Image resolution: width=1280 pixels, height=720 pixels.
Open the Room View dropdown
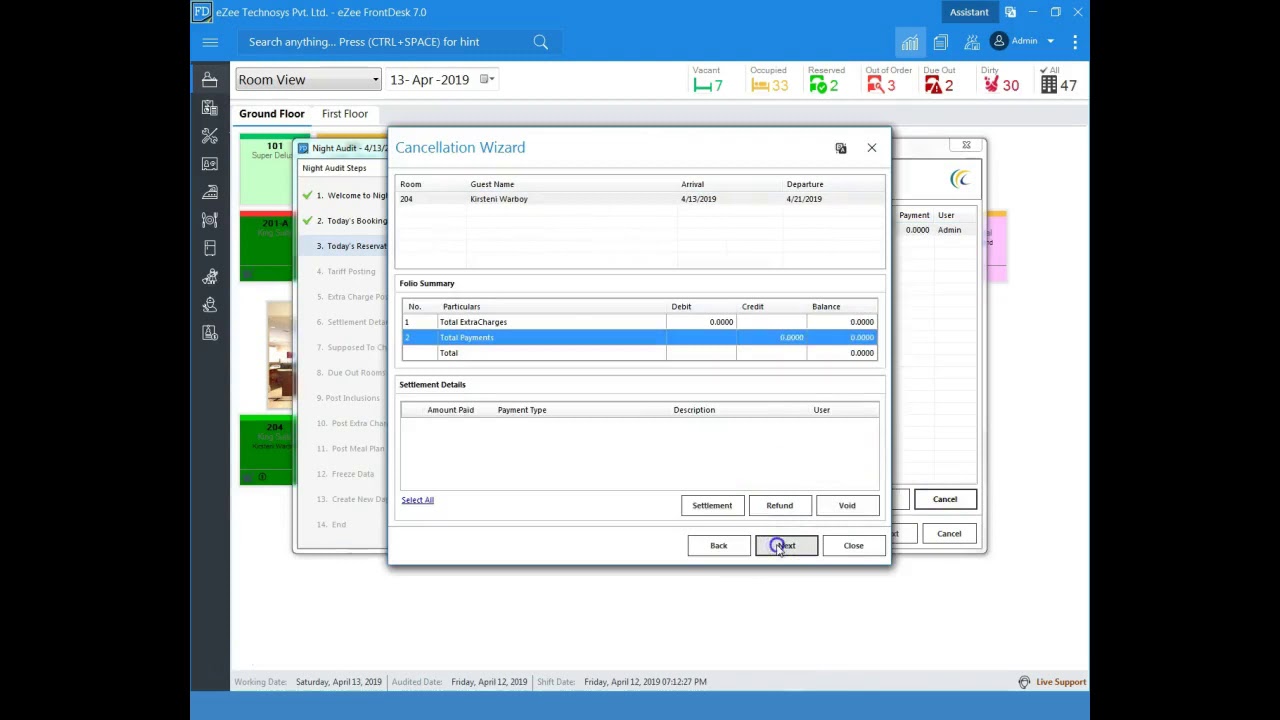tap(308, 80)
